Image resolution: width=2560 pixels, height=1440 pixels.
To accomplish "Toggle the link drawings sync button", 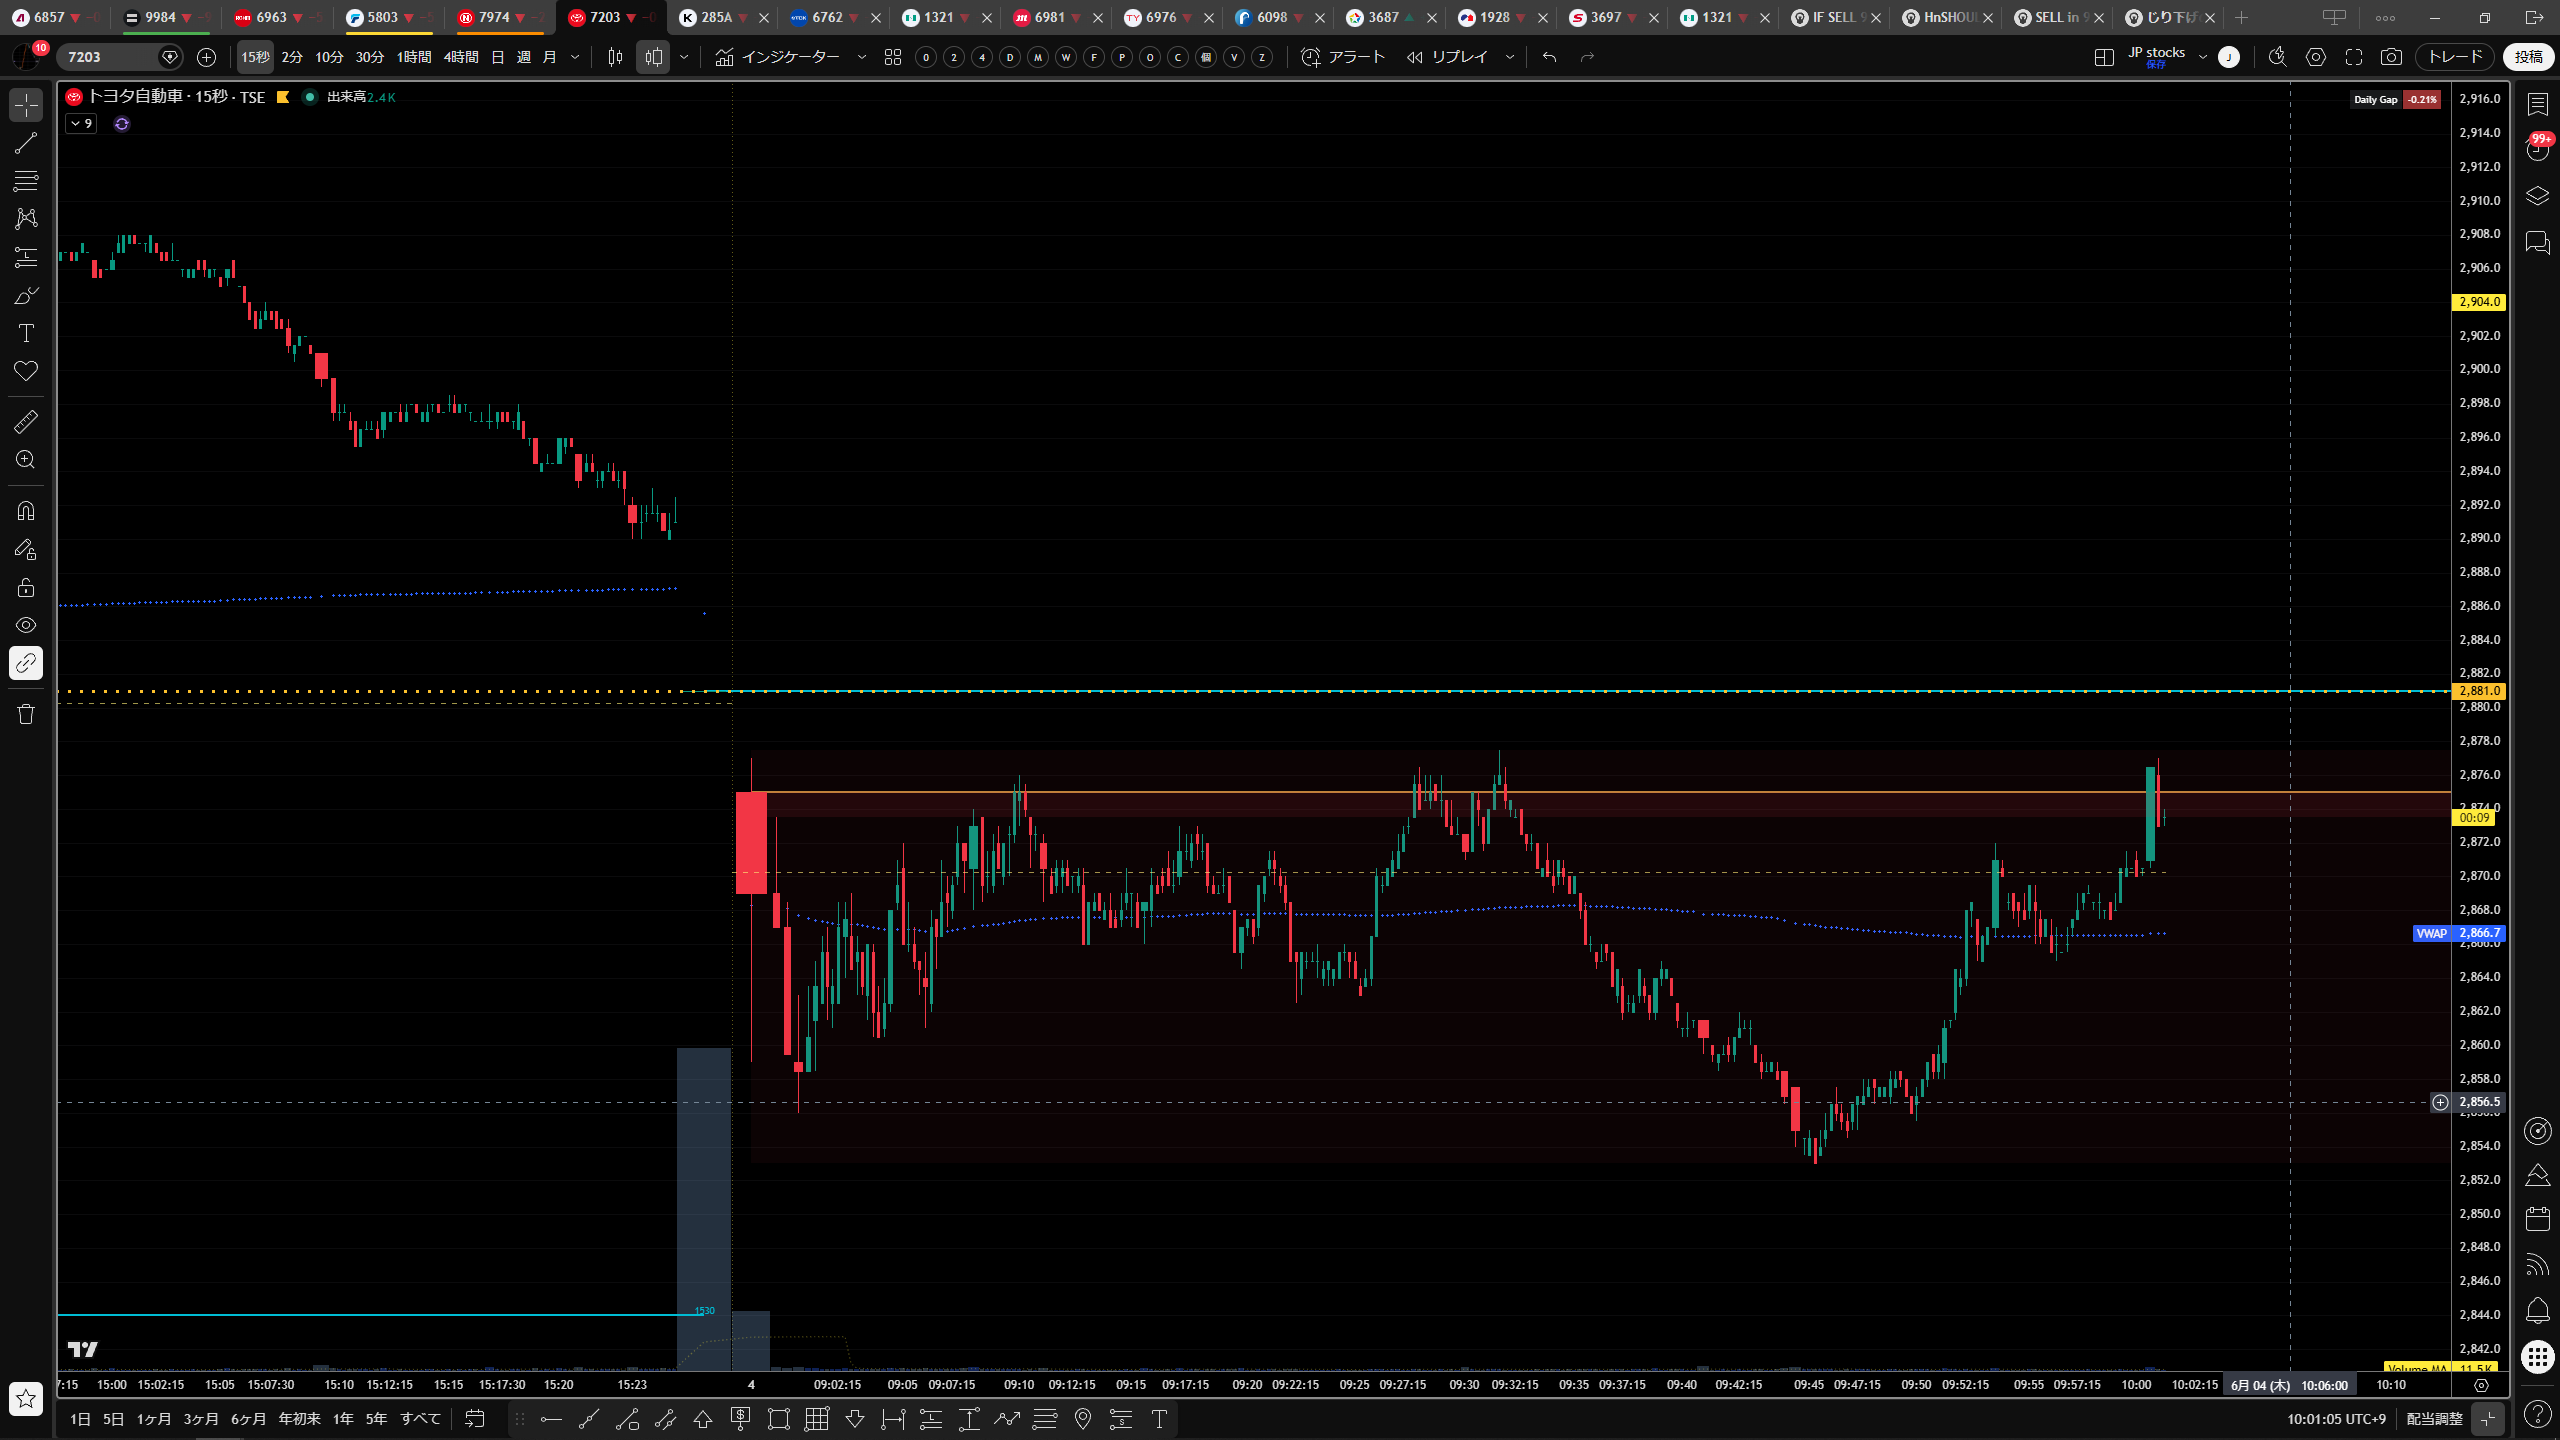I will [26, 663].
